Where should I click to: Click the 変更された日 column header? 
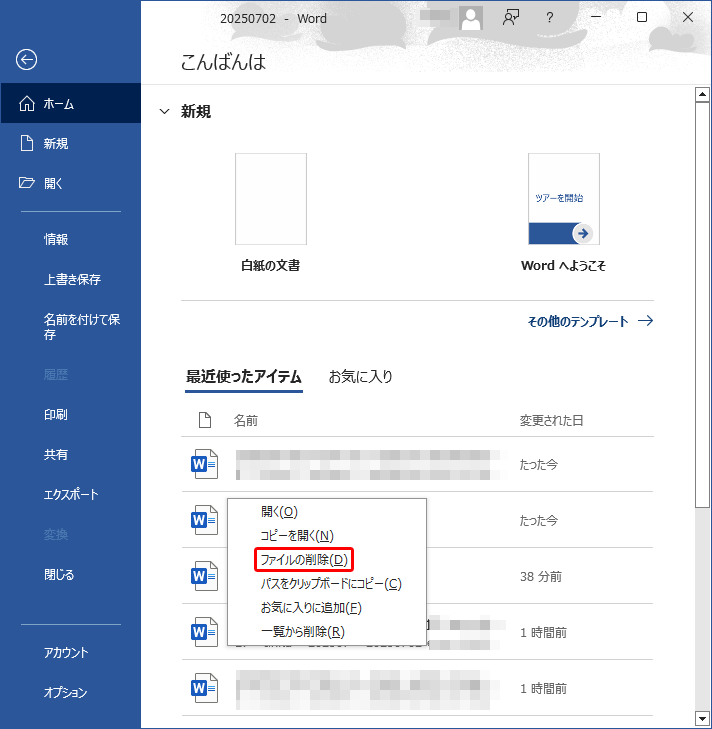(x=552, y=420)
